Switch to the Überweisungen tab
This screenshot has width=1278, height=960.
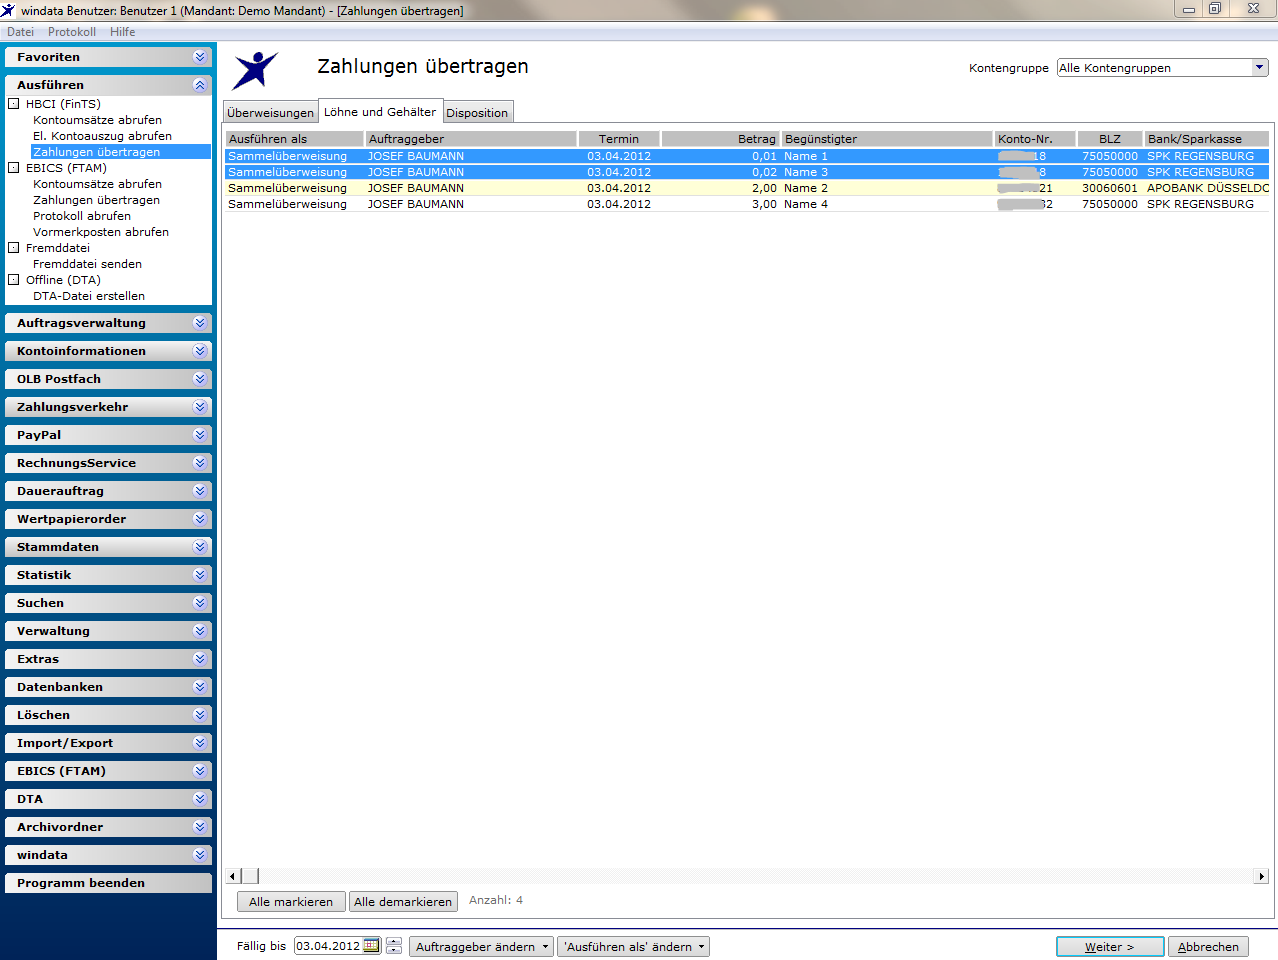point(270,113)
